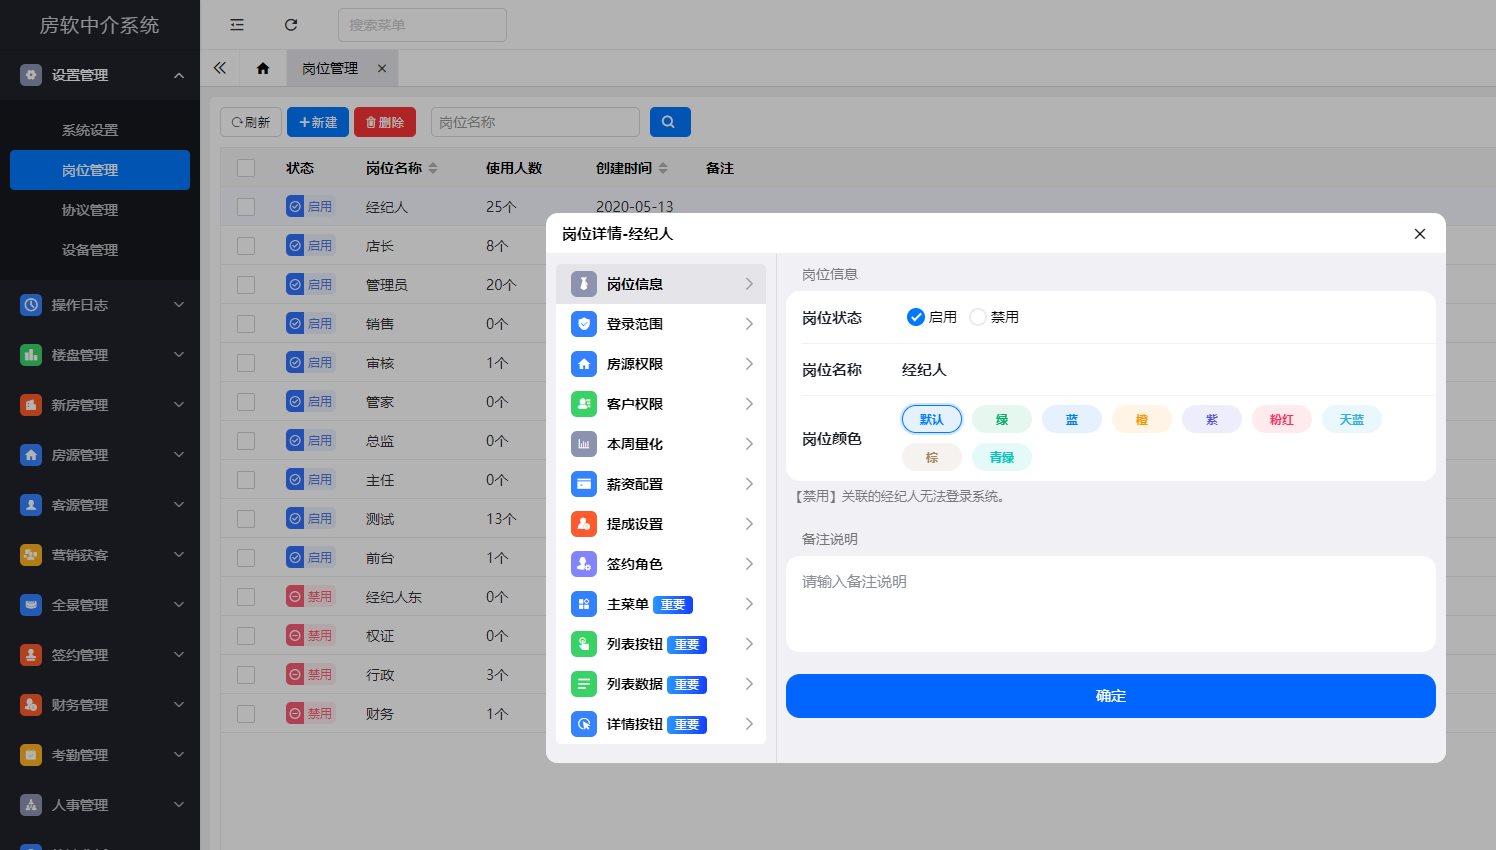Image resolution: width=1496 pixels, height=850 pixels.
Task: Choose the 粉红 position color swatch
Action: (1282, 419)
